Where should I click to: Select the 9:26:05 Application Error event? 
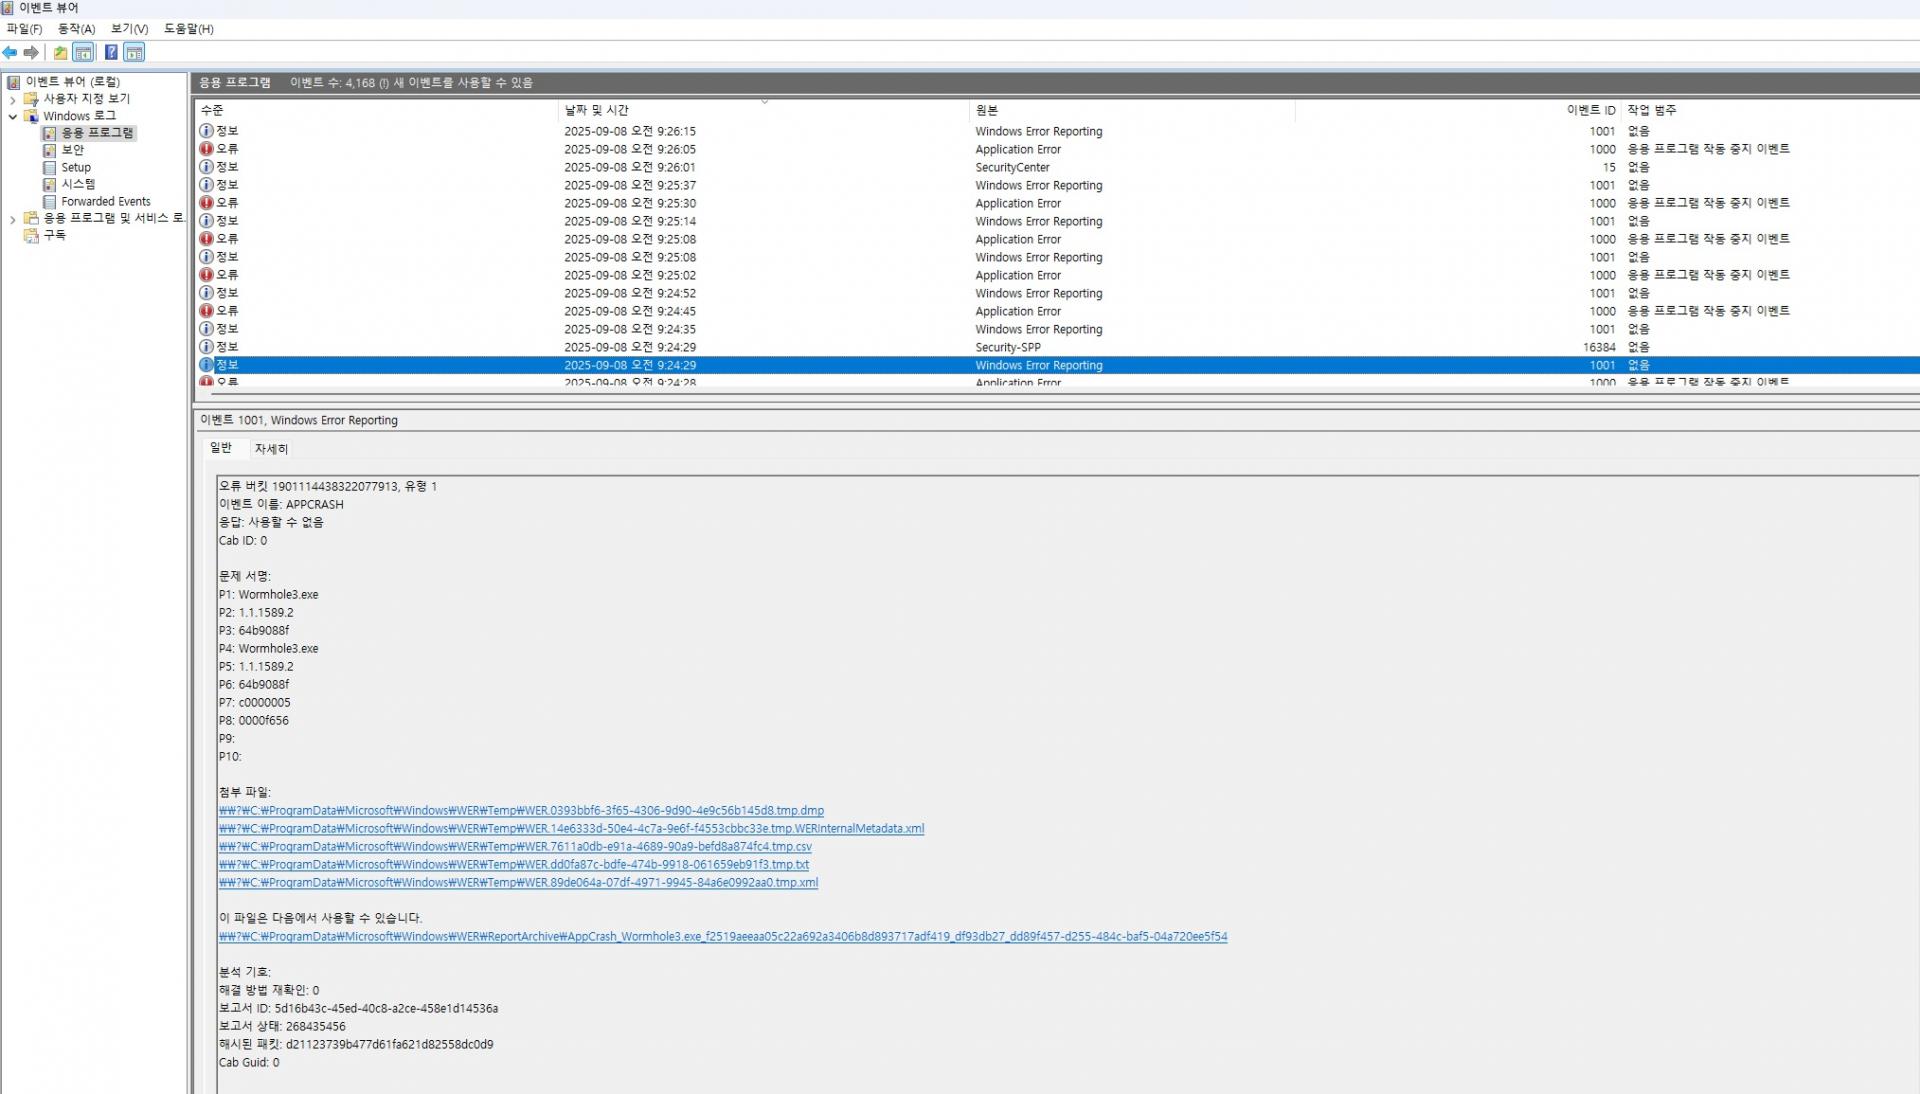(x=630, y=149)
